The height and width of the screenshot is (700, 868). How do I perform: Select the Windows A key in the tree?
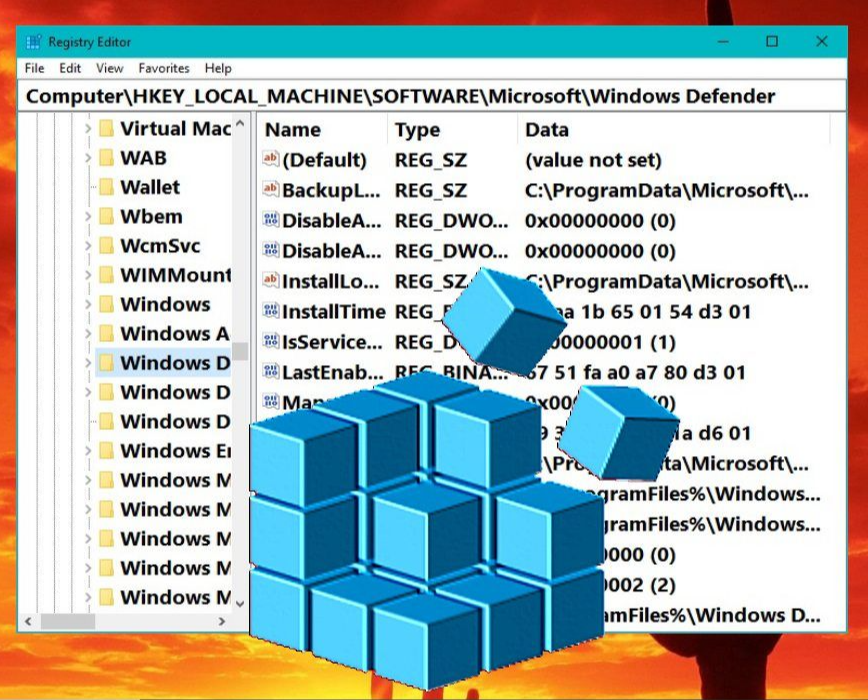pos(174,334)
